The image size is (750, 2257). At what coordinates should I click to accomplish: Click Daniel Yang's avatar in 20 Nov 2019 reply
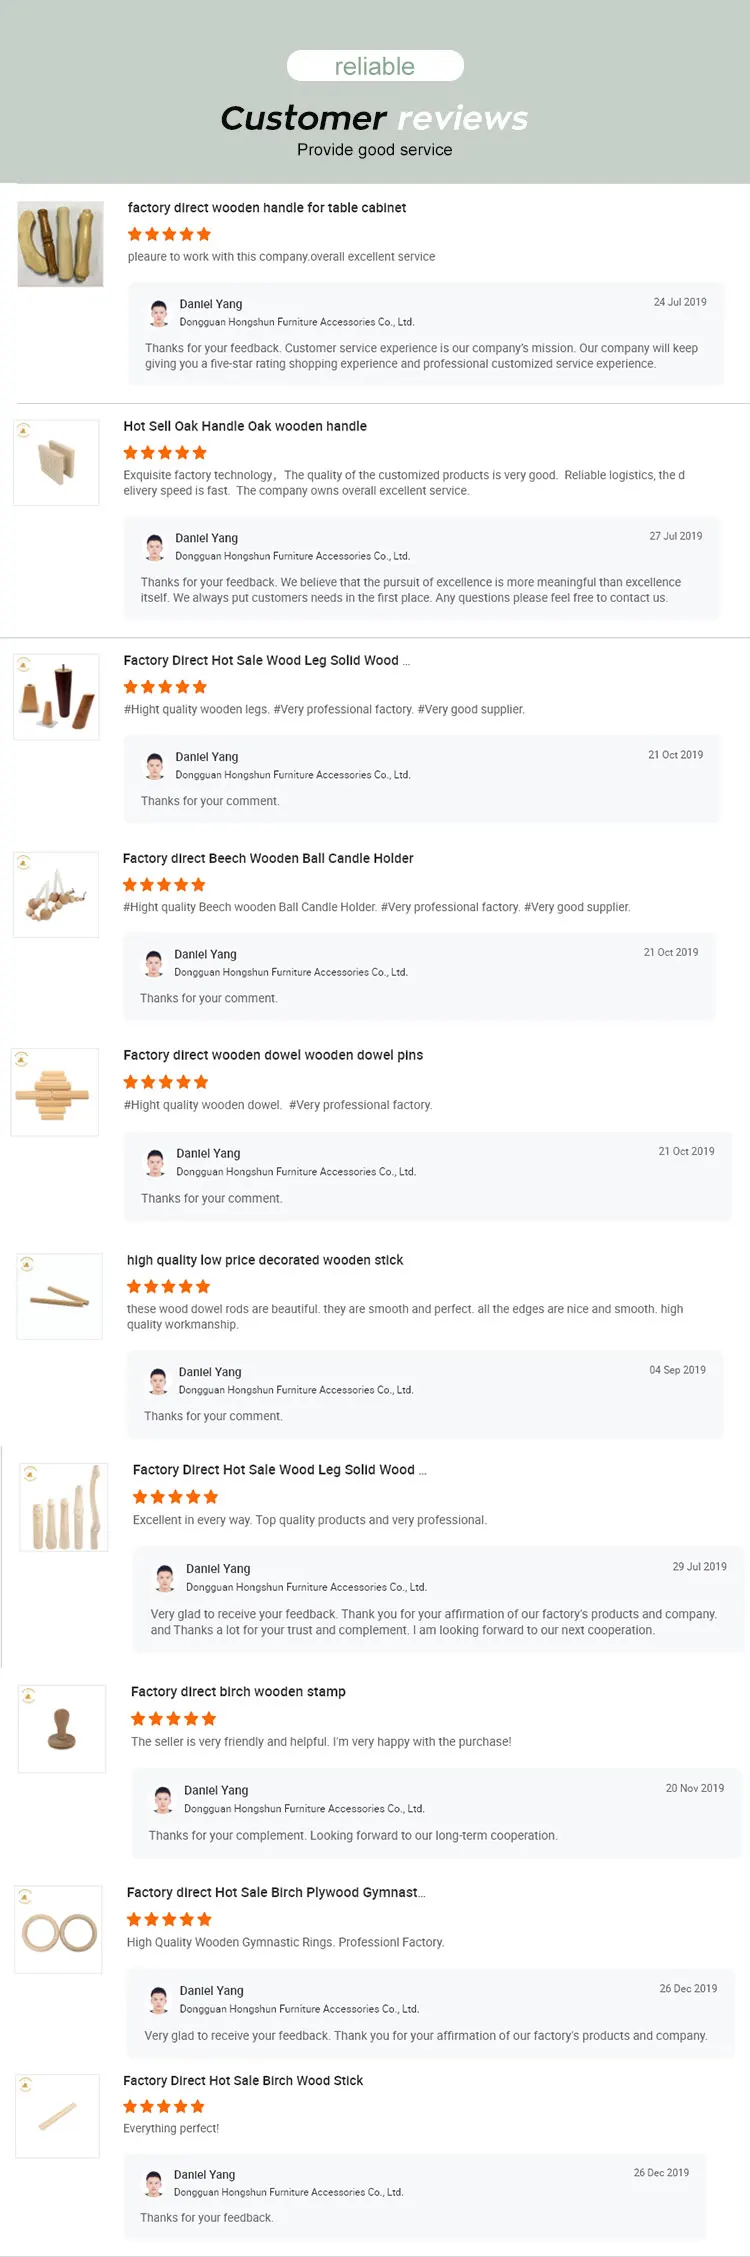click(163, 1799)
